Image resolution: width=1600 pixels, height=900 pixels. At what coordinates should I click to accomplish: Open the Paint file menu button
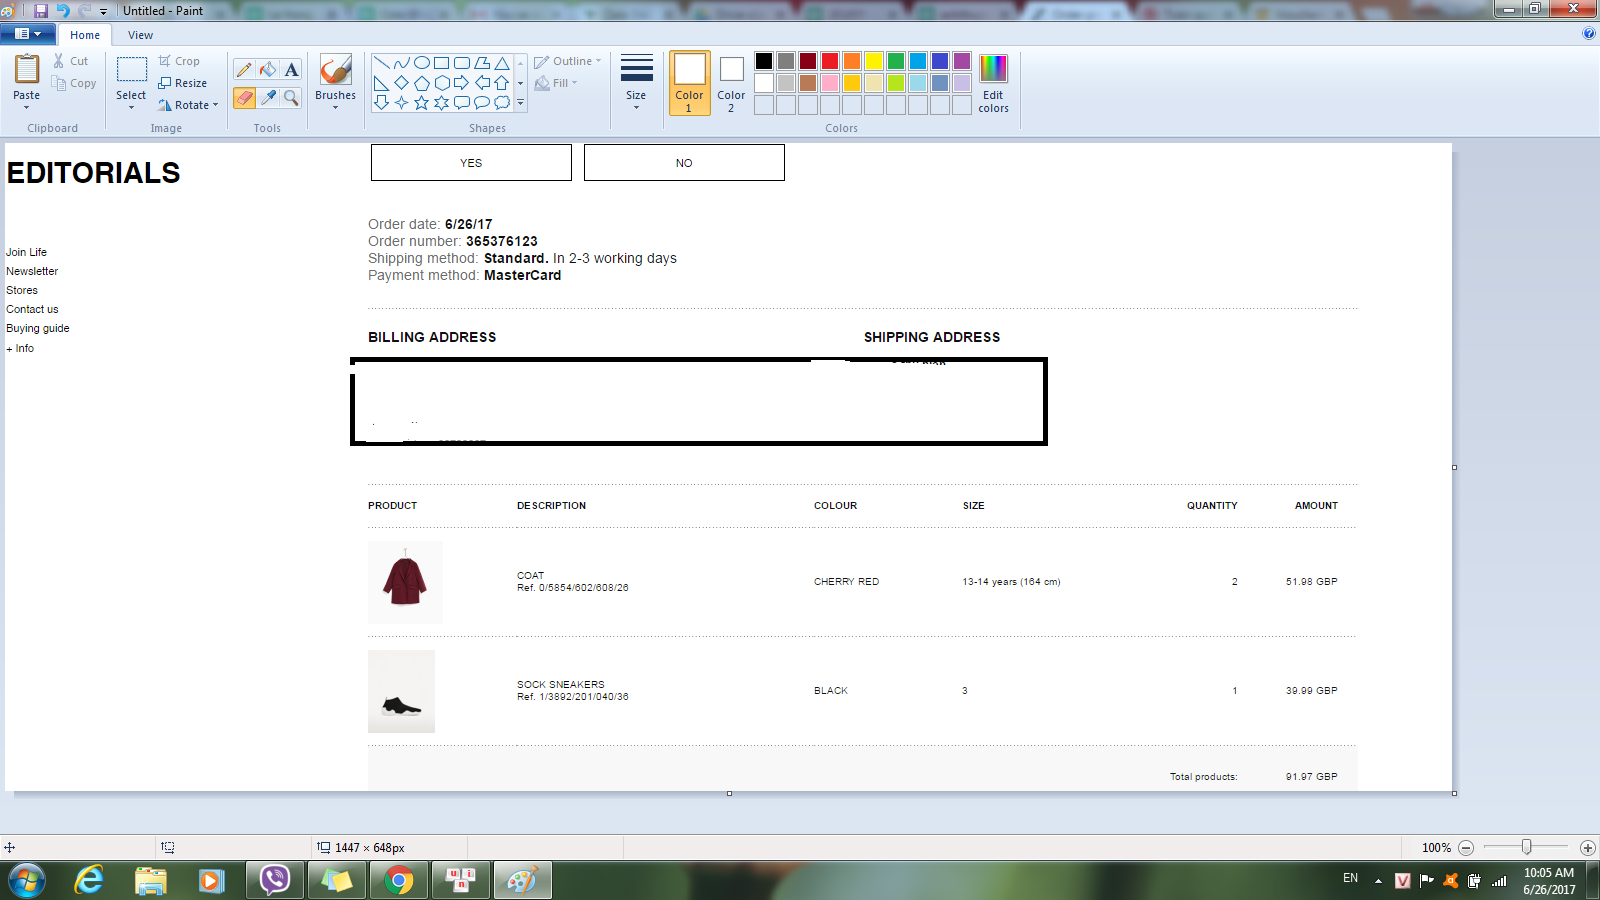click(x=27, y=34)
